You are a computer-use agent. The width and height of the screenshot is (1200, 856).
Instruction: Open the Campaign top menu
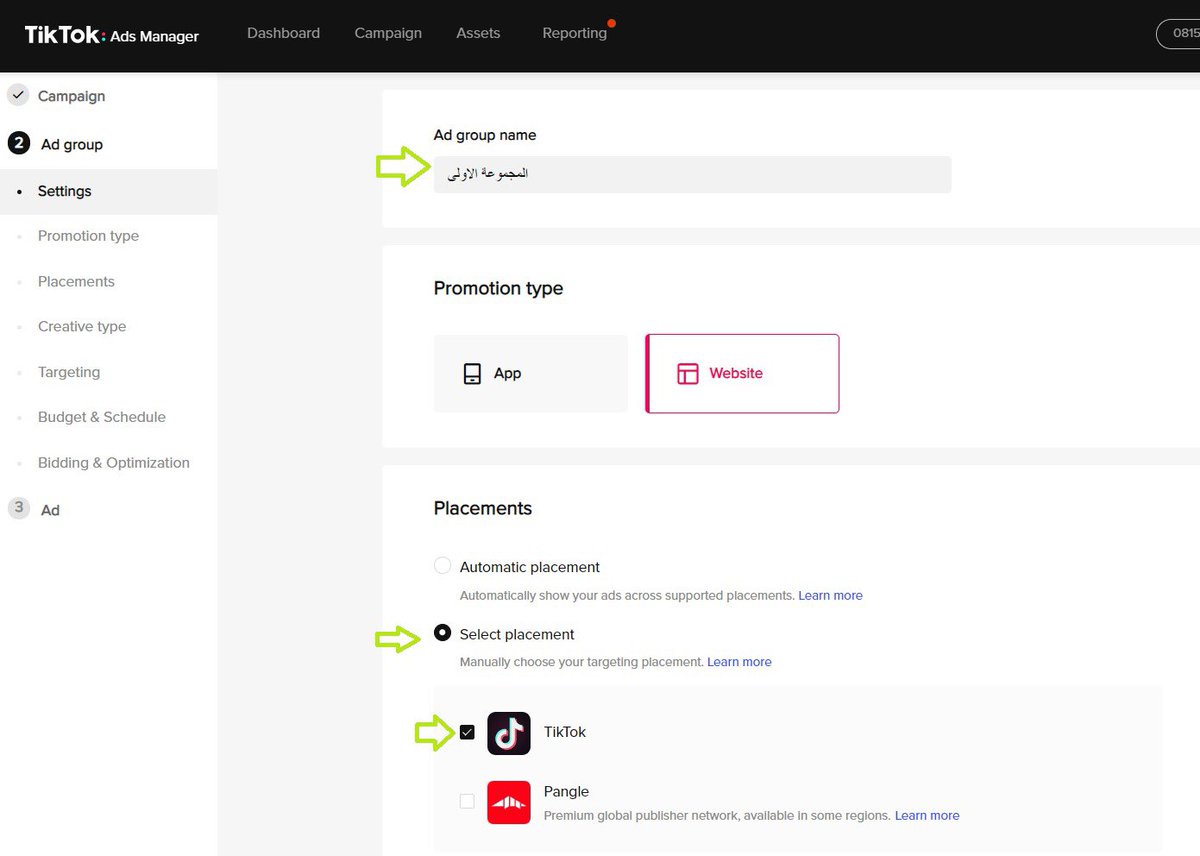pos(388,33)
